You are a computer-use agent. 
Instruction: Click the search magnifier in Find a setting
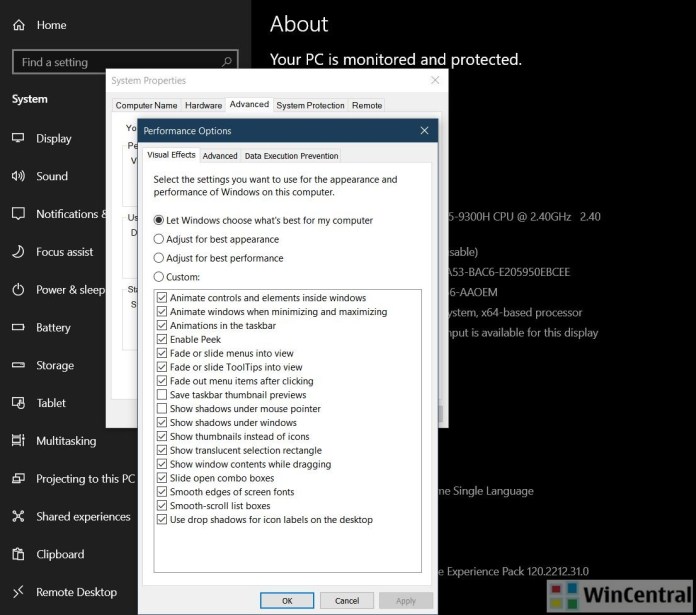(226, 62)
